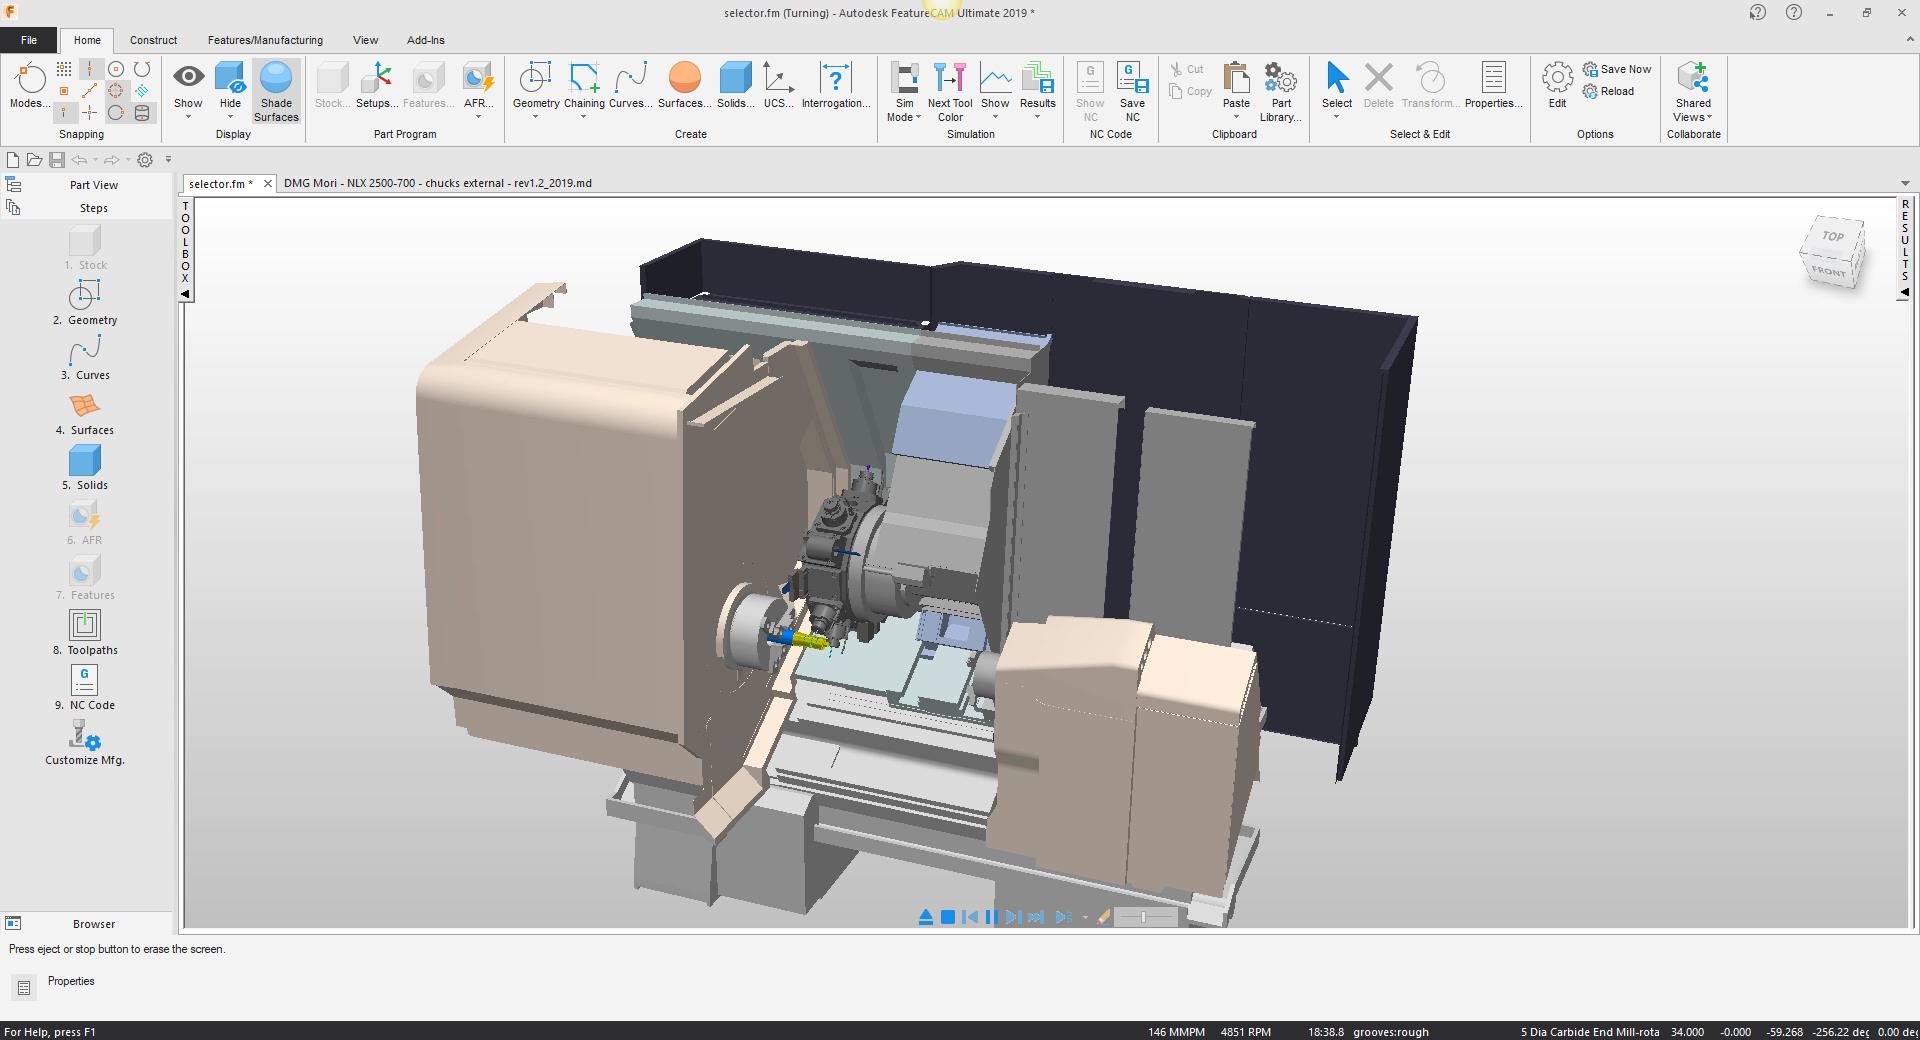
Task: Close the selector.fm document tab
Action: click(268, 184)
